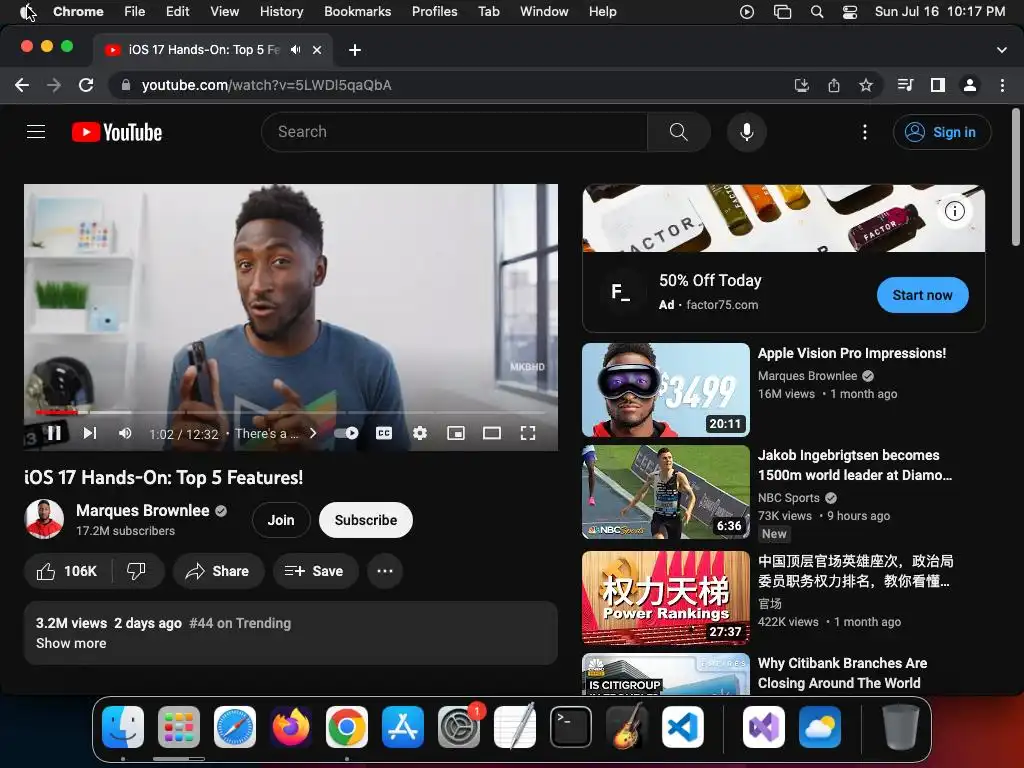Pause the video with the pause button

tap(54, 433)
